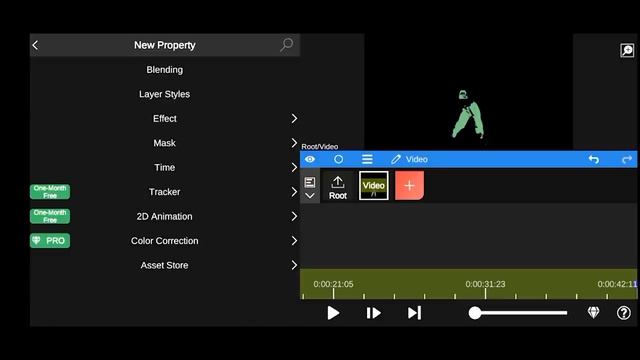640x360 pixels.
Task: Select the Video layer thumbnail
Action: pyautogui.click(x=373, y=186)
